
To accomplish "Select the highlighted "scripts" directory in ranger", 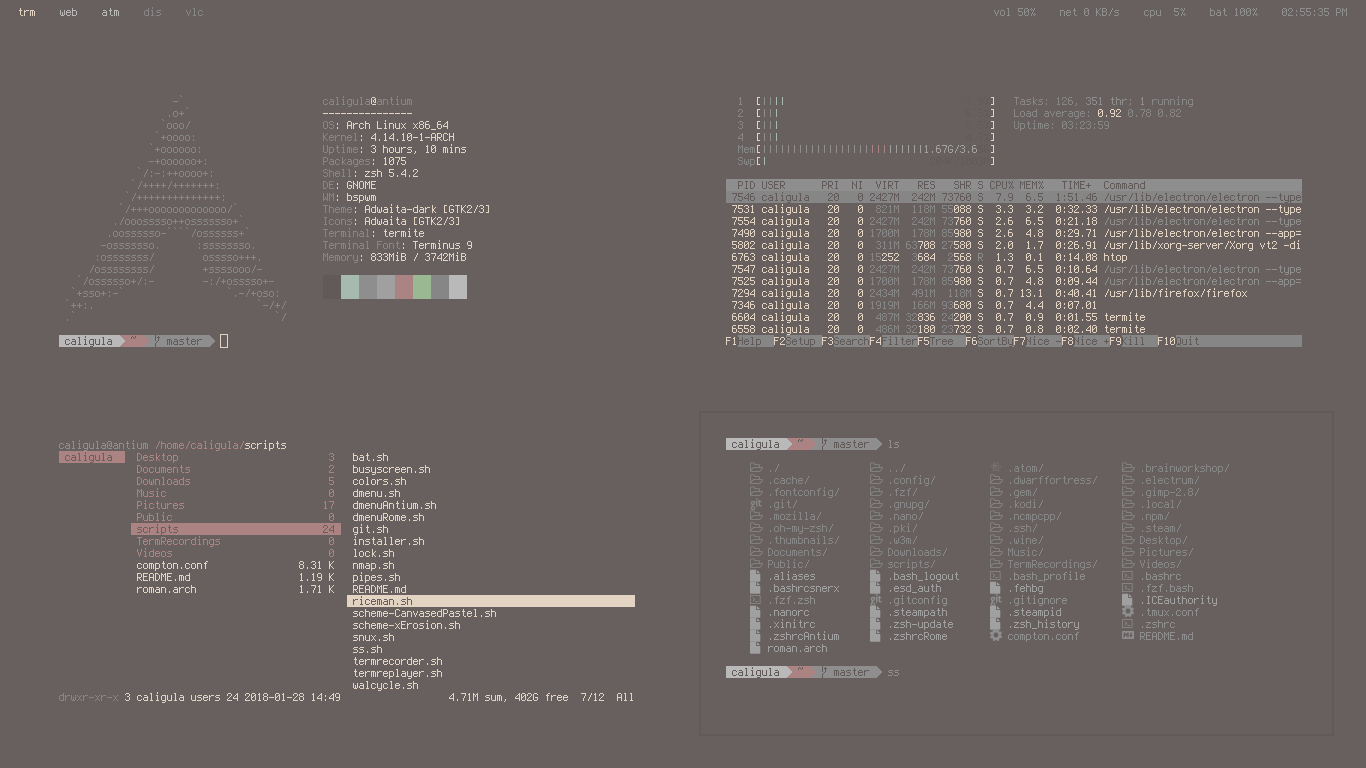I will tap(235, 529).
